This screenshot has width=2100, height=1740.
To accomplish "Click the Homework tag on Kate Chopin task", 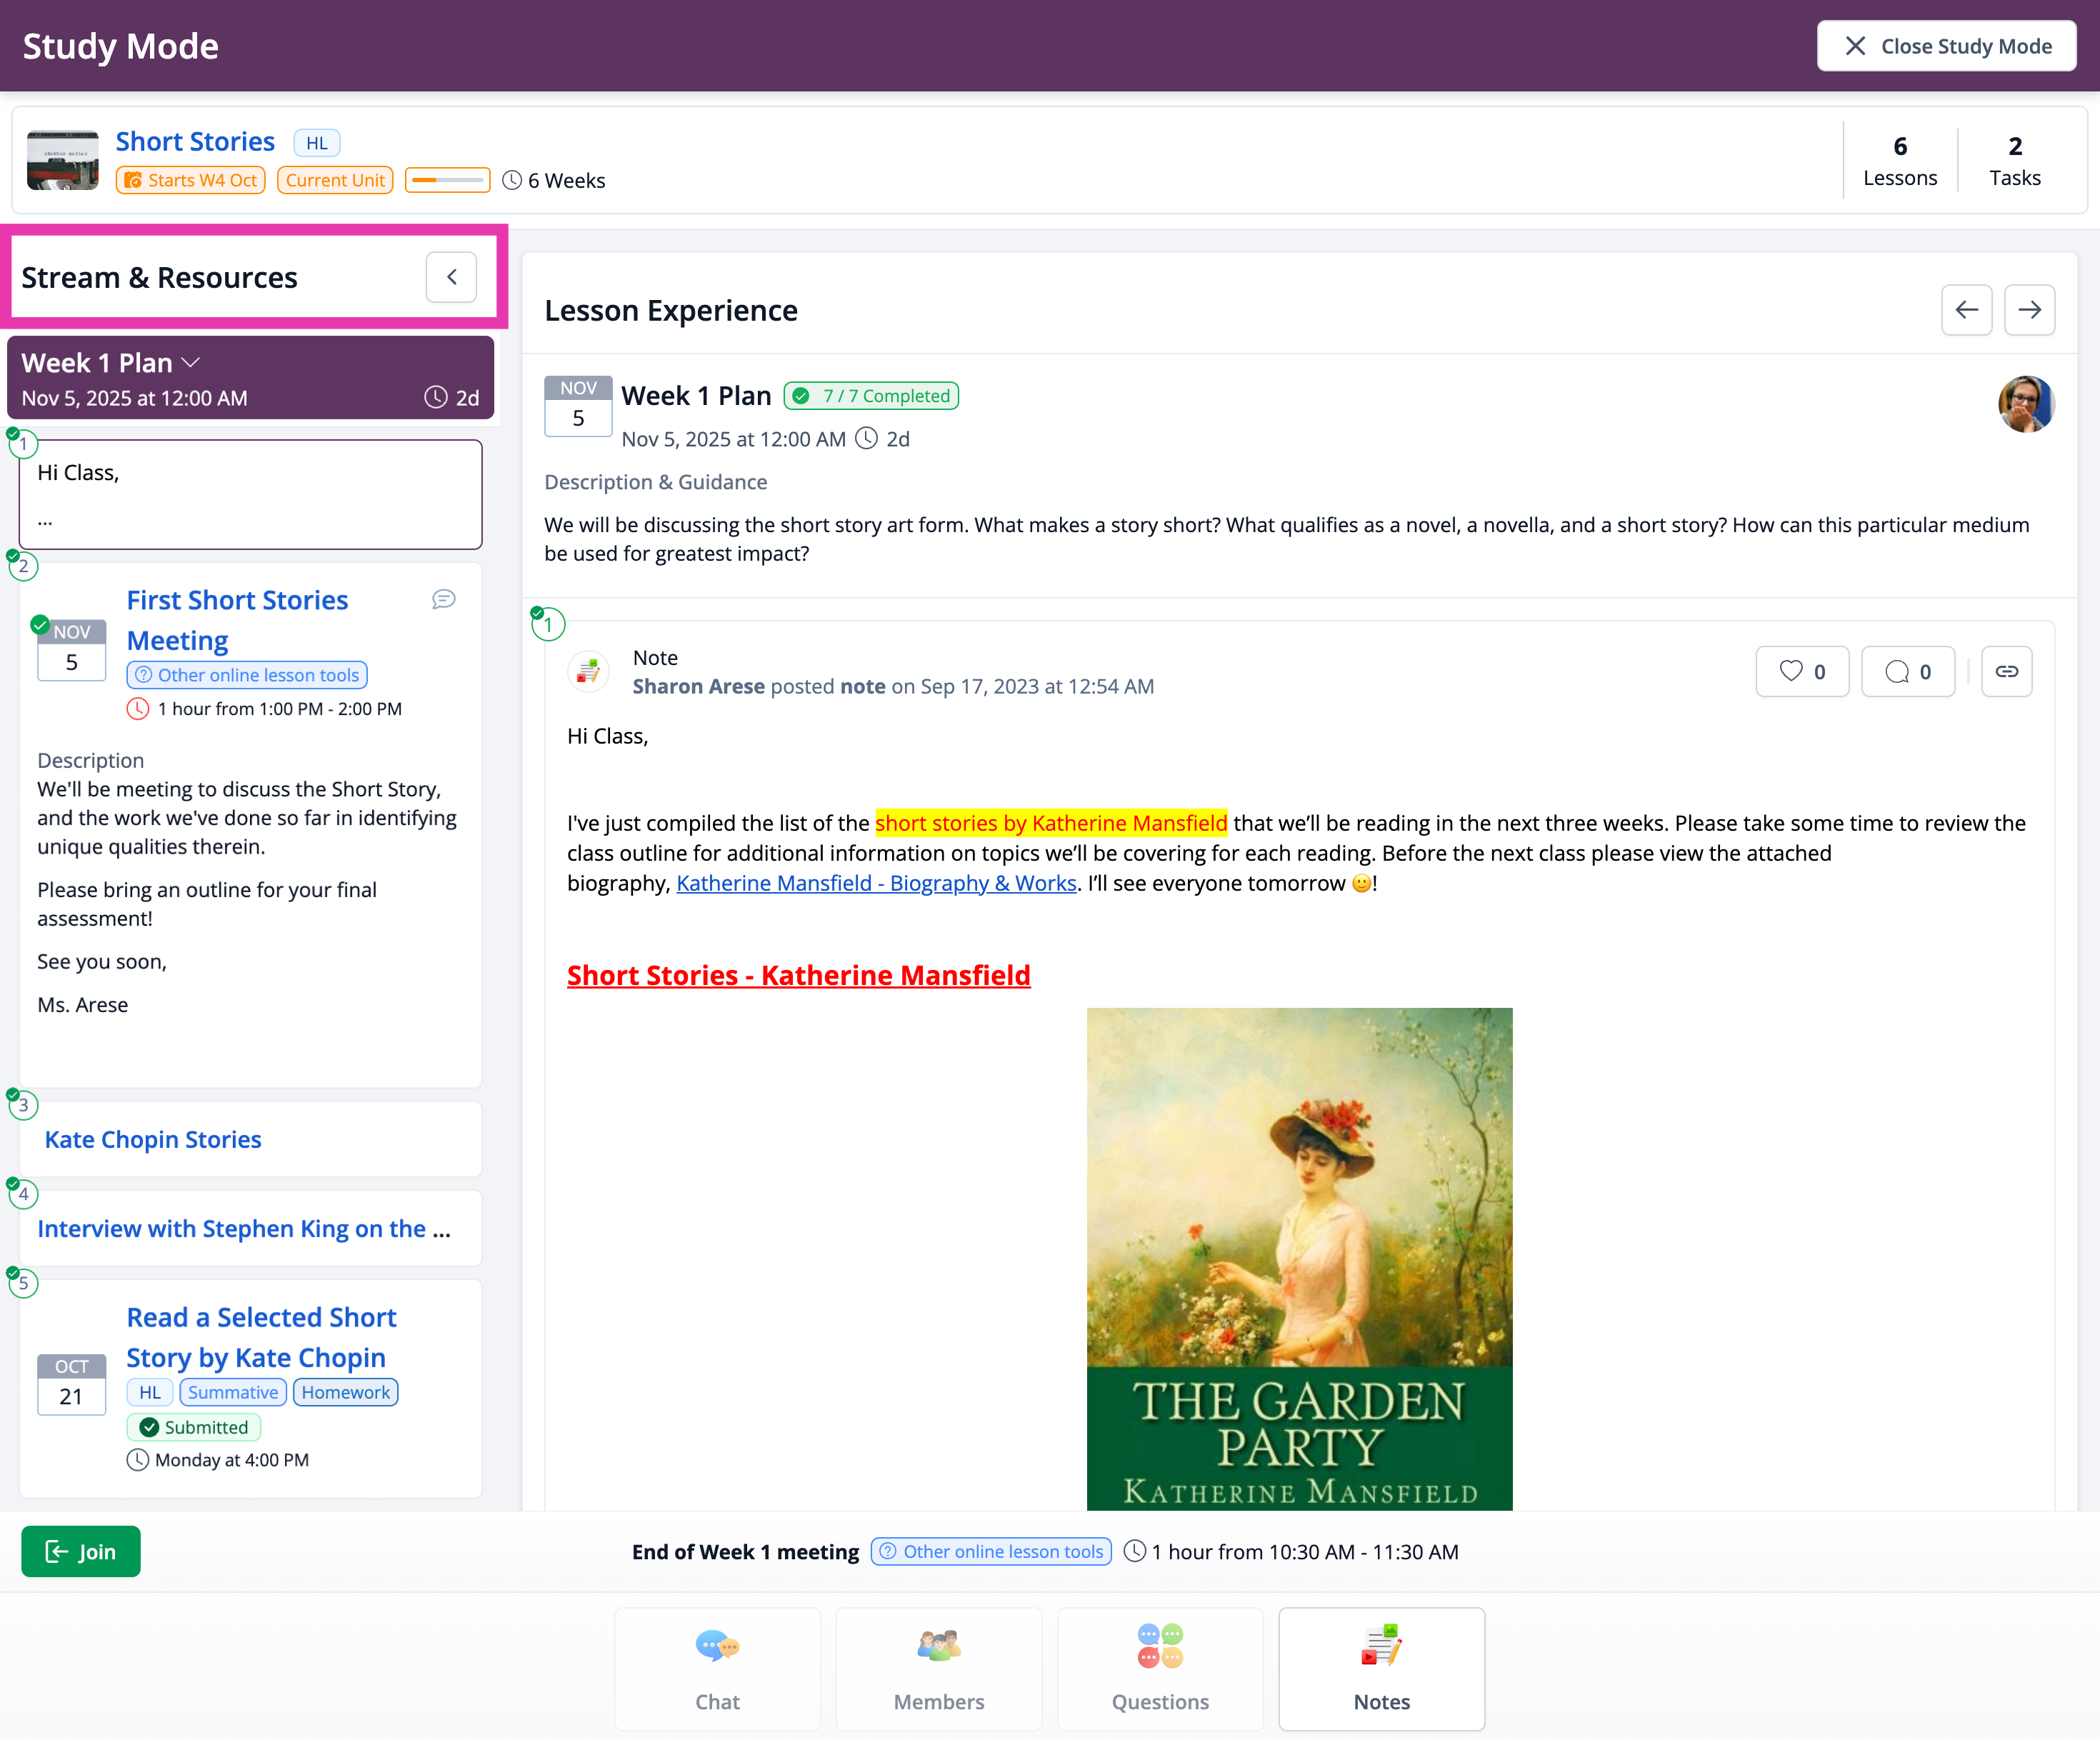I will click(x=346, y=1392).
